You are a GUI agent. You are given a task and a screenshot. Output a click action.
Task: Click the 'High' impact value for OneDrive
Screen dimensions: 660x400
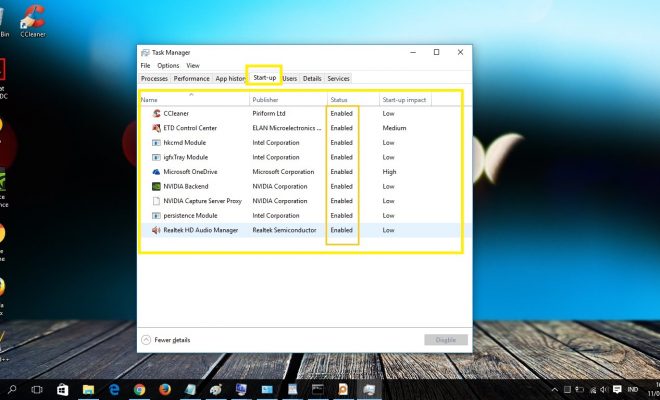[389, 172]
